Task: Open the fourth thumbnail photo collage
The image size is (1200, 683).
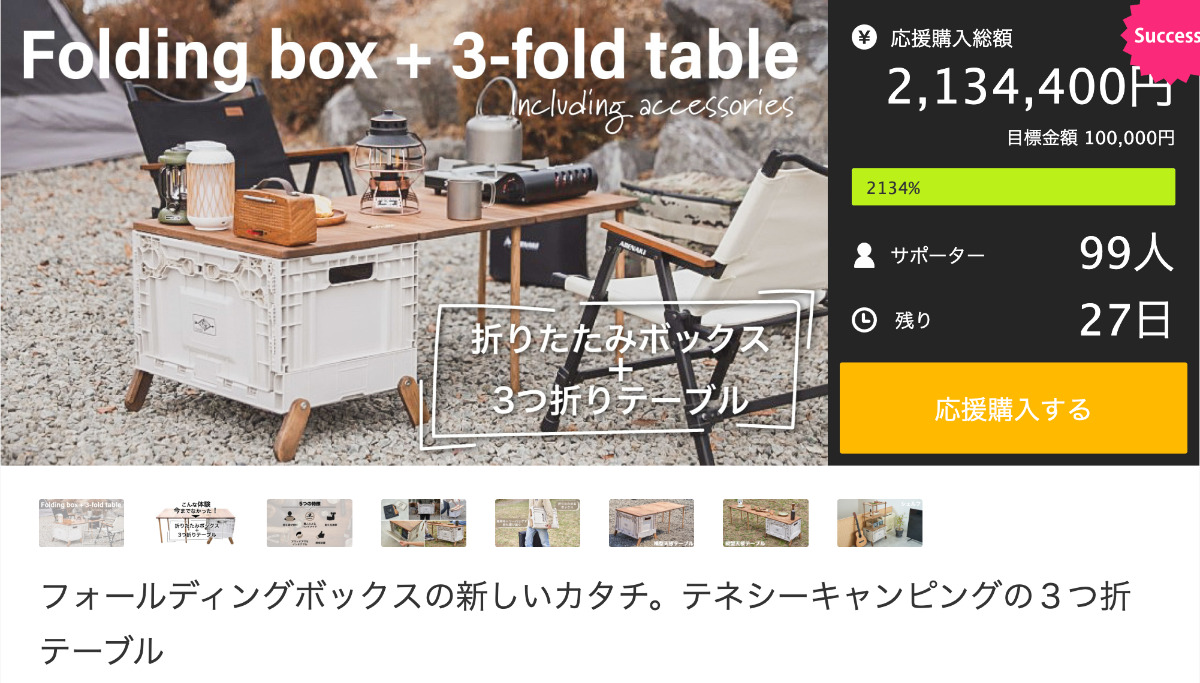Action: coord(424,523)
